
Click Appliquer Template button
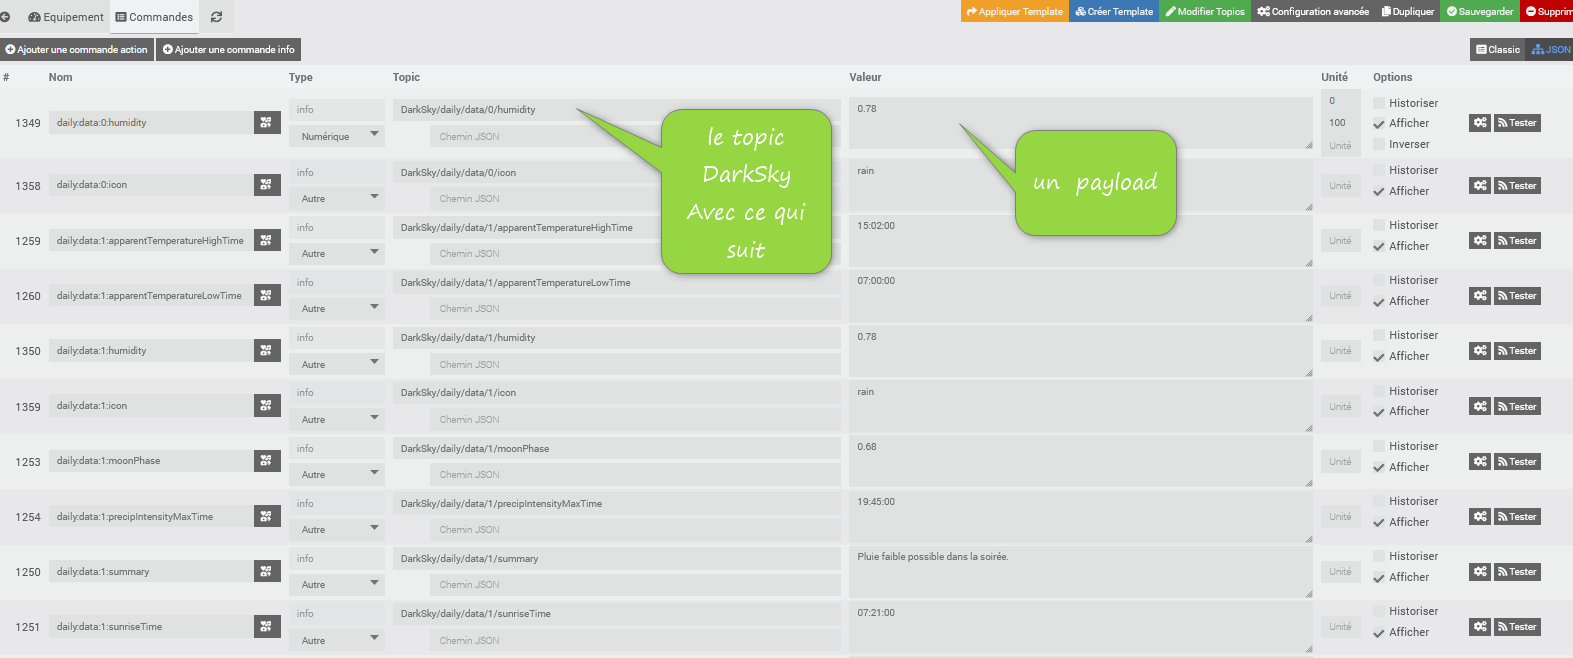(1014, 11)
